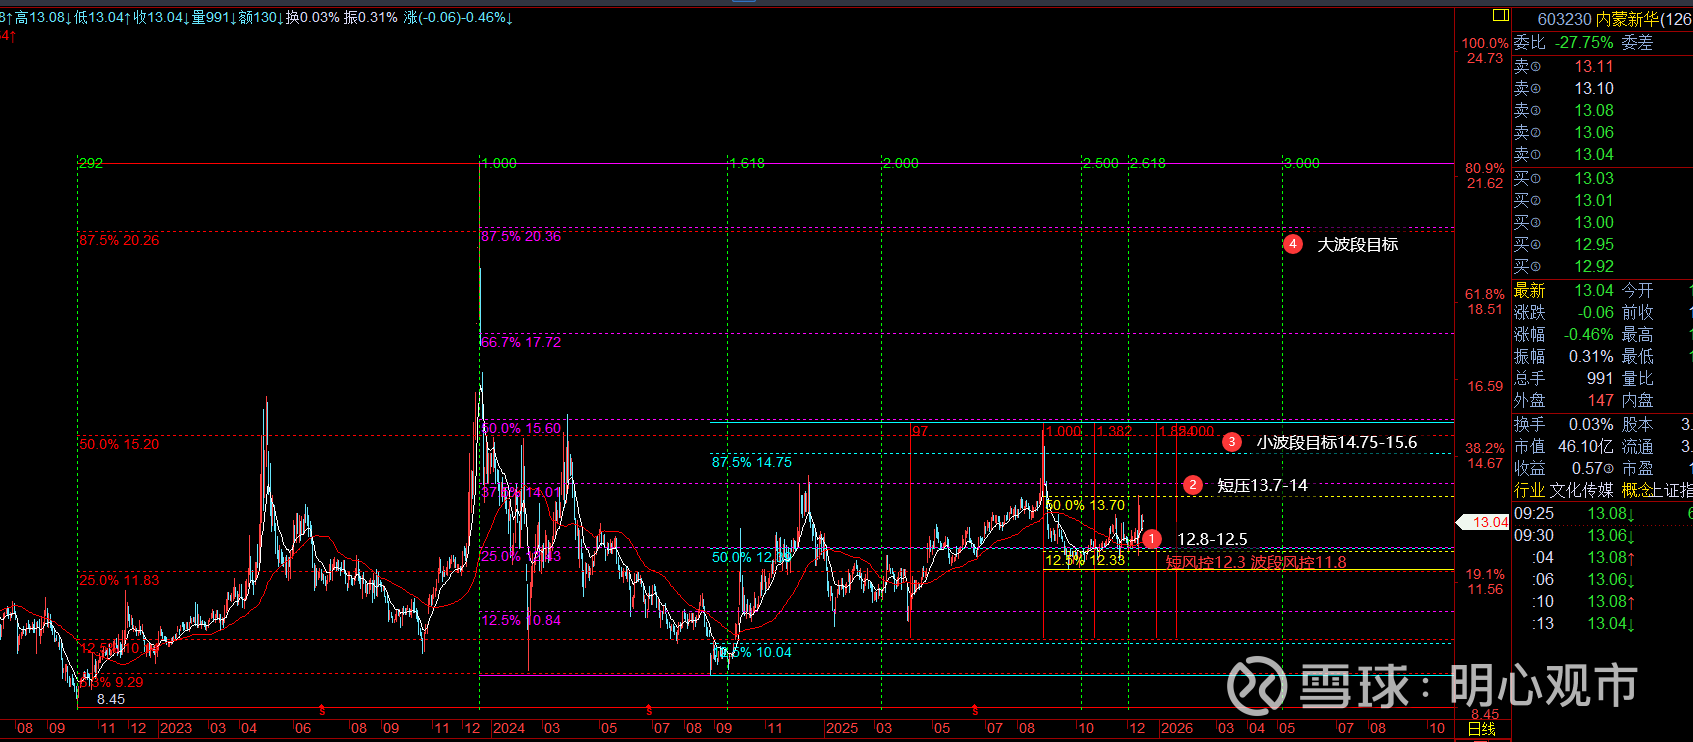Click the 61.8% 18.51 axis label
The height and width of the screenshot is (742, 1693).
point(1485,301)
